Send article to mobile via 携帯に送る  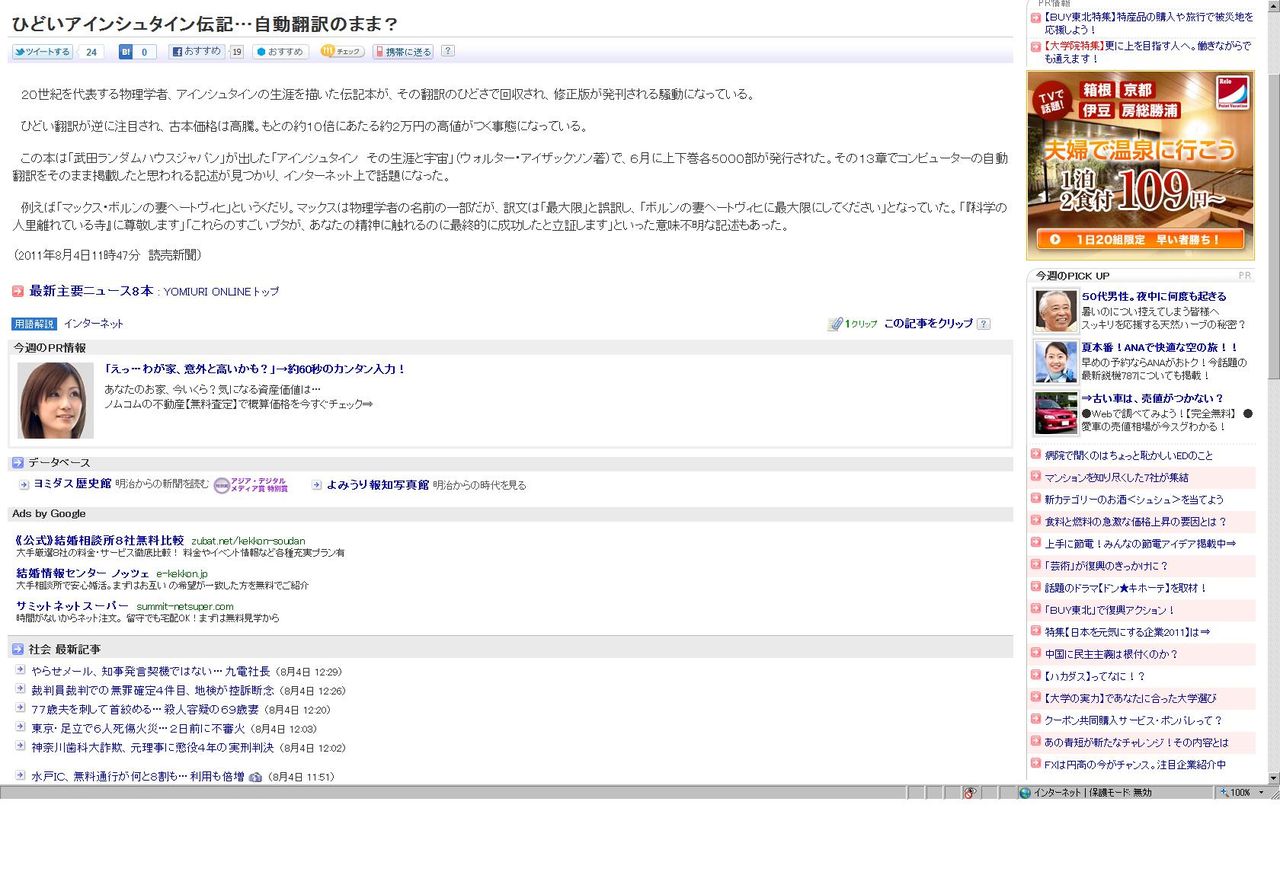[x=403, y=52]
